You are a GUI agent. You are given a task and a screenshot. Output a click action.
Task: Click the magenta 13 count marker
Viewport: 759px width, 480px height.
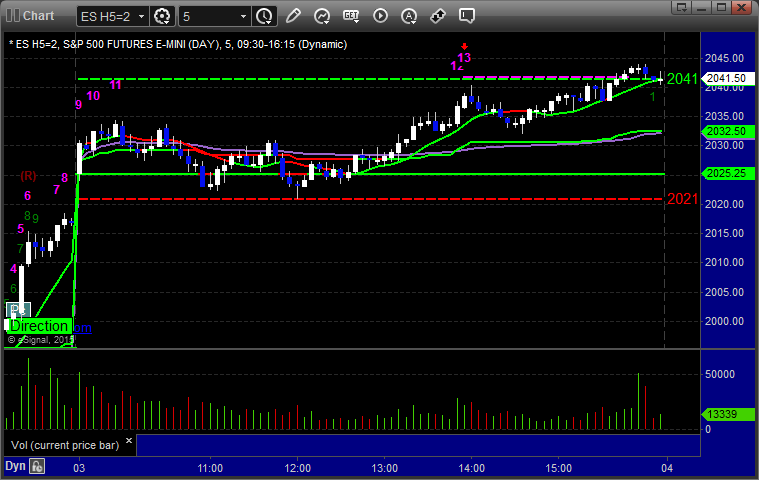(464, 58)
